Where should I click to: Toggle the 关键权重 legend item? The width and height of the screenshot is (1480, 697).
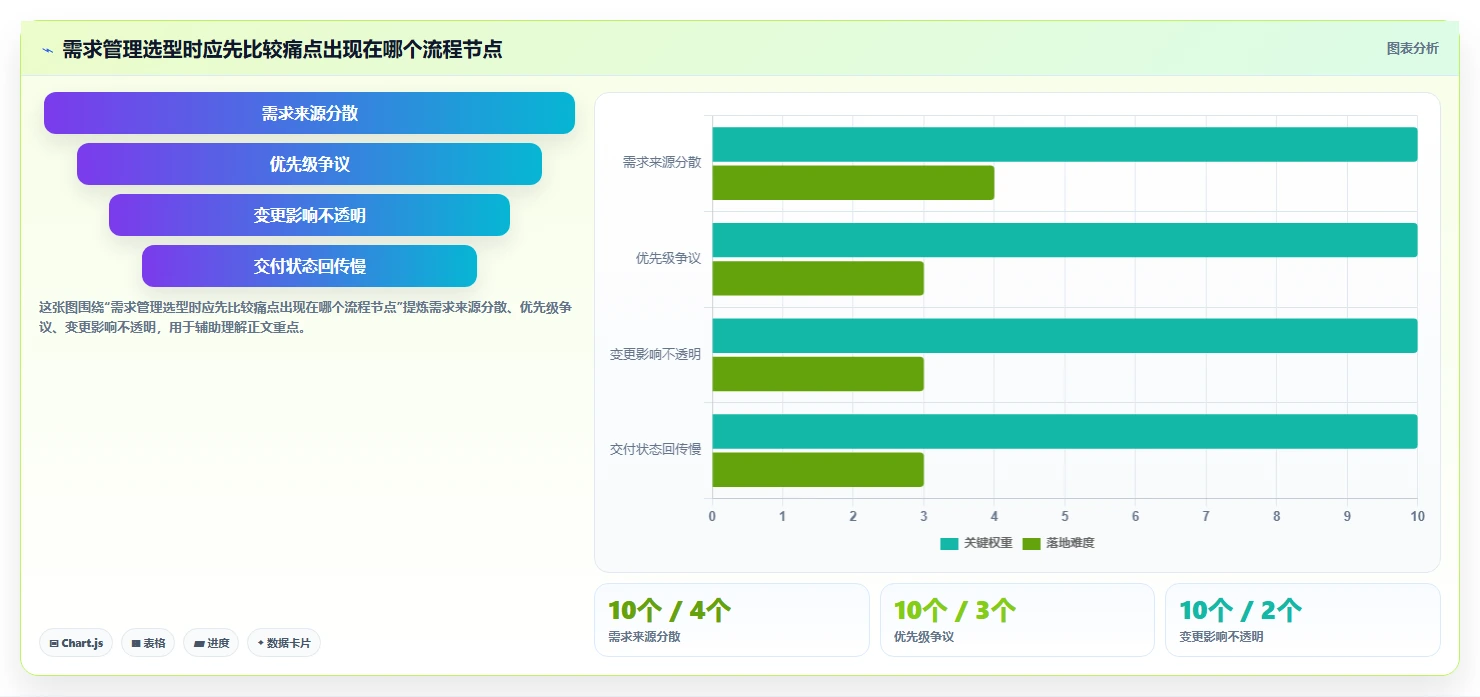[976, 543]
